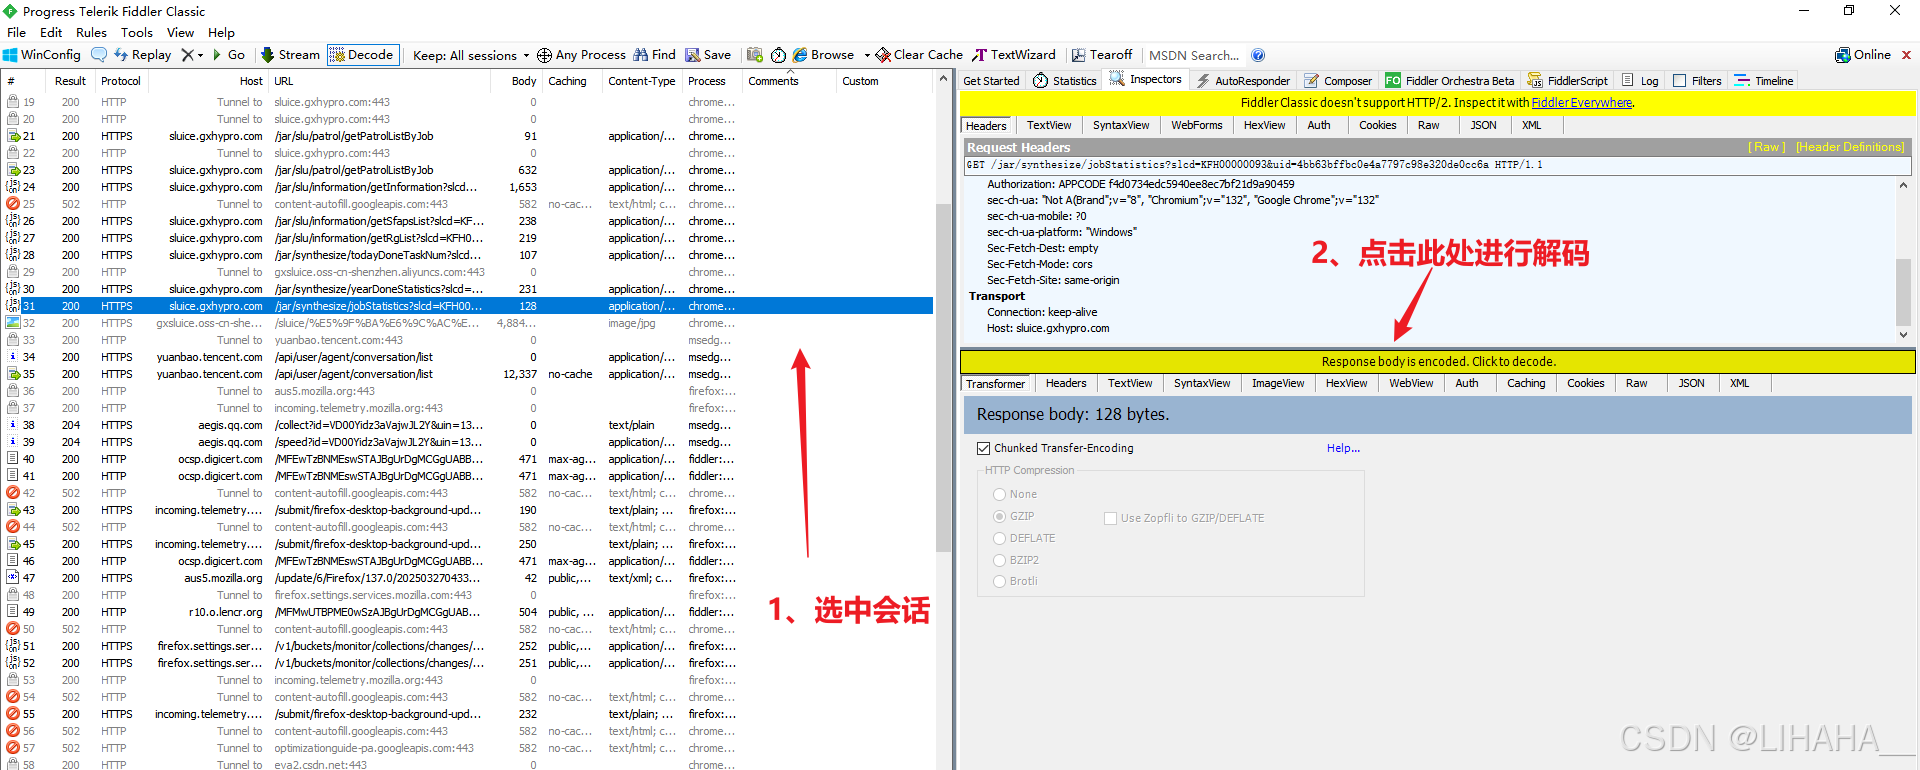Open the TextWizard tool
1920x770 pixels.
pyautogui.click(x=1014, y=55)
